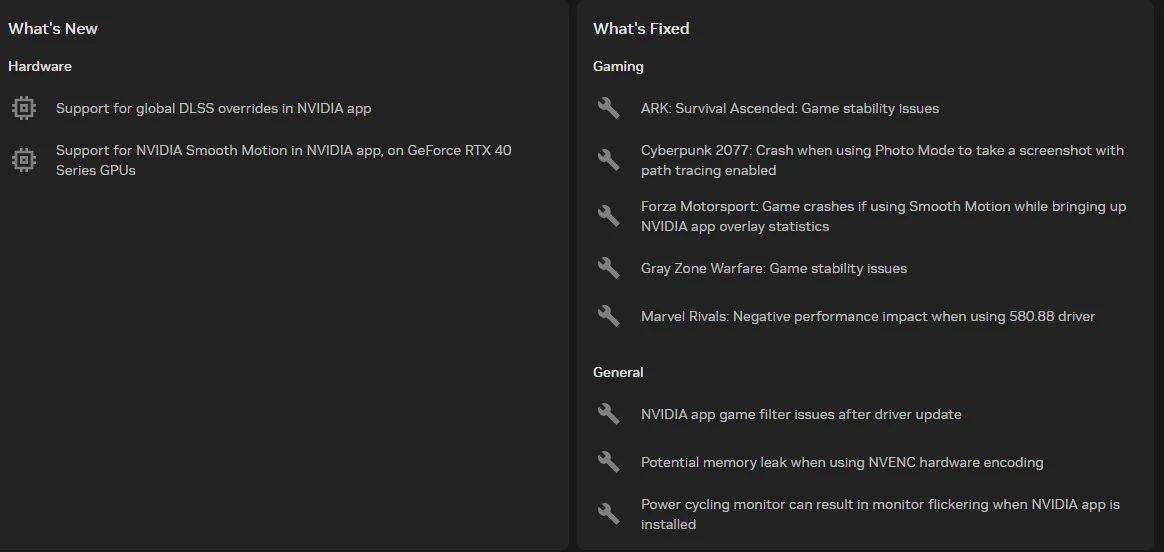1164x552 pixels.
Task: Click wrench icon beside game filter issues
Action: coord(608,414)
